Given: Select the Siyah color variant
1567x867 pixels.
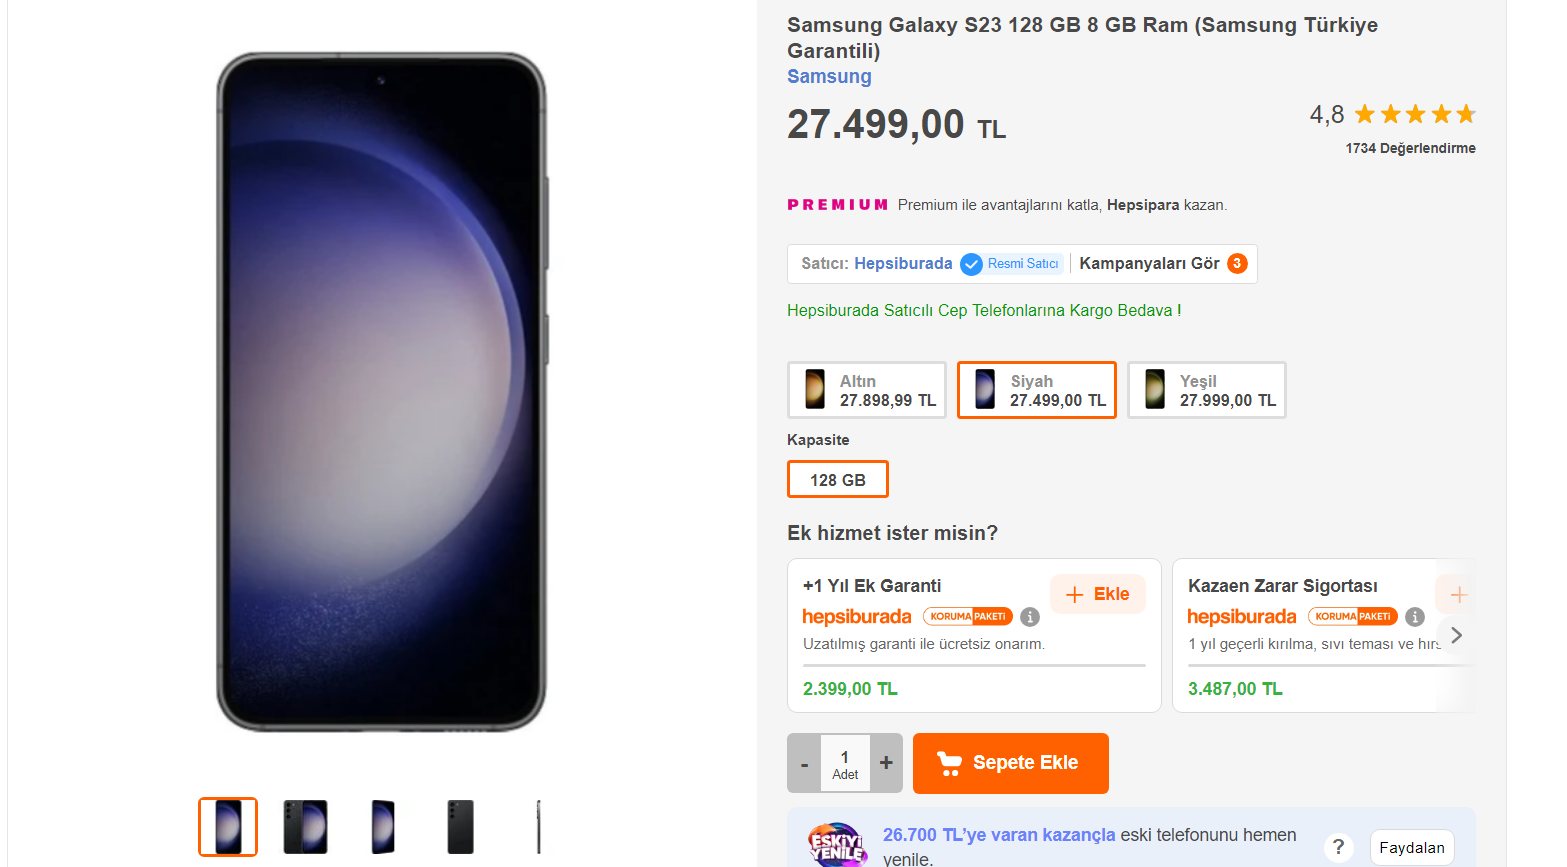Looking at the screenshot, I should tap(1037, 390).
